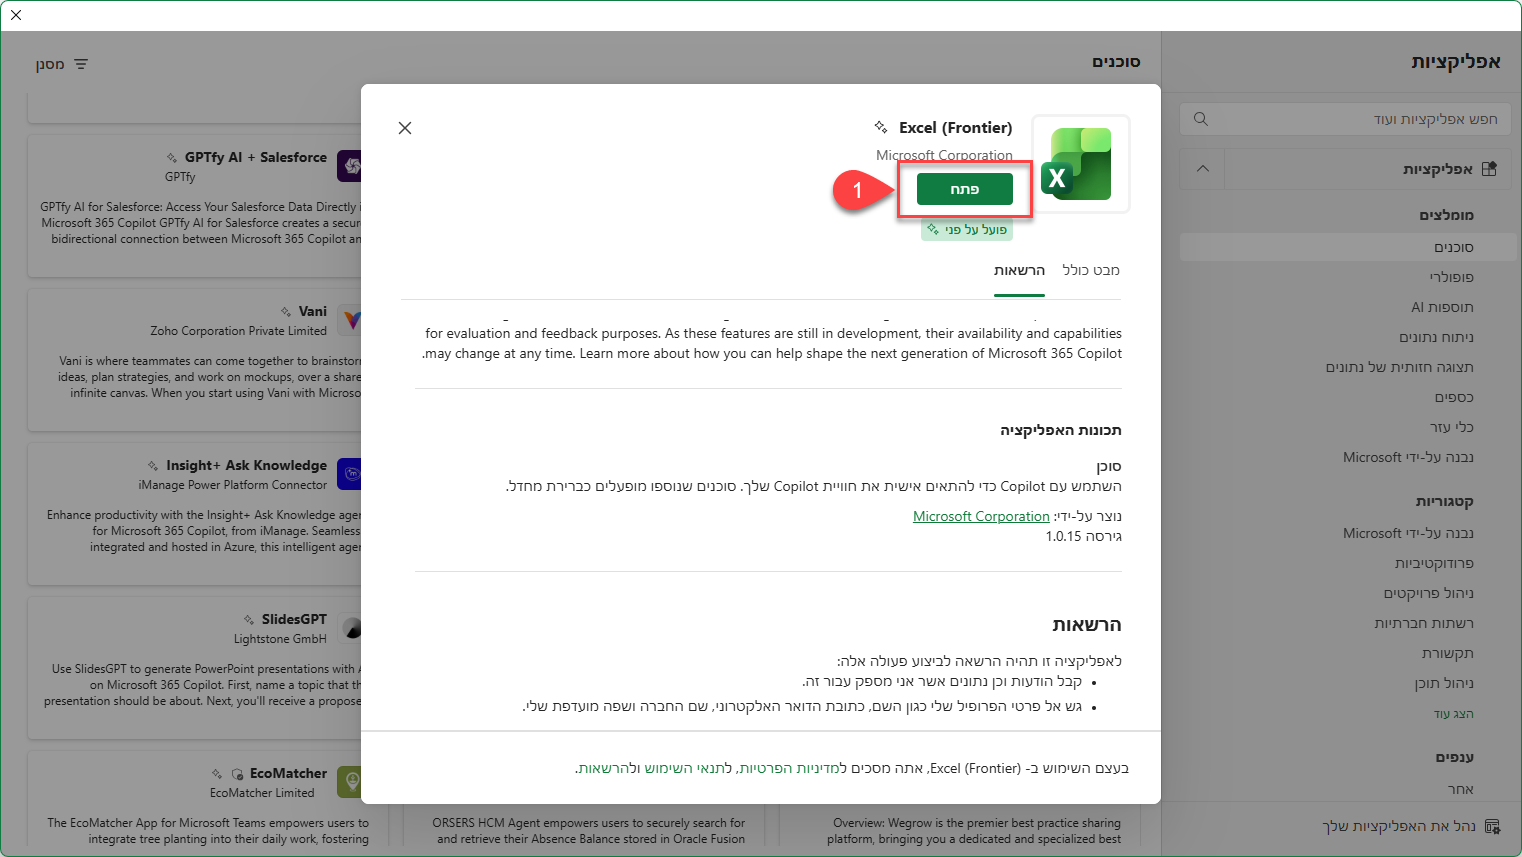Close the Excel (Frontier) details dialog
The image size is (1522, 857).
pos(405,128)
